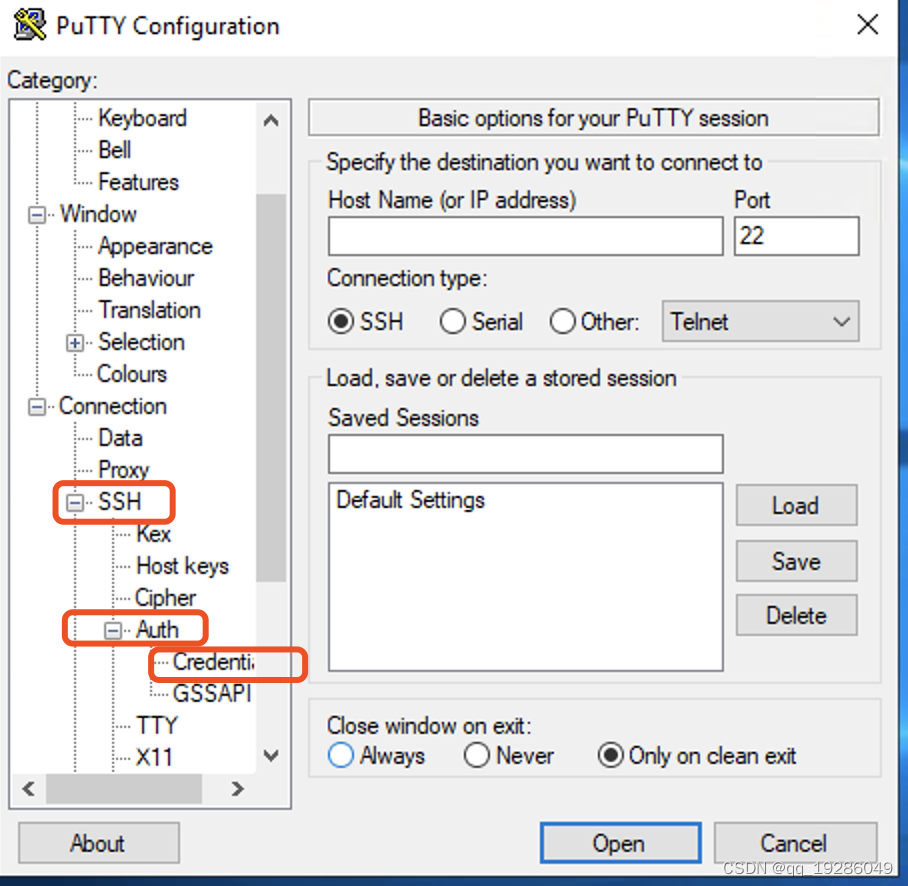This screenshot has width=908, height=886.
Task: Click the About button
Action: click(x=98, y=842)
